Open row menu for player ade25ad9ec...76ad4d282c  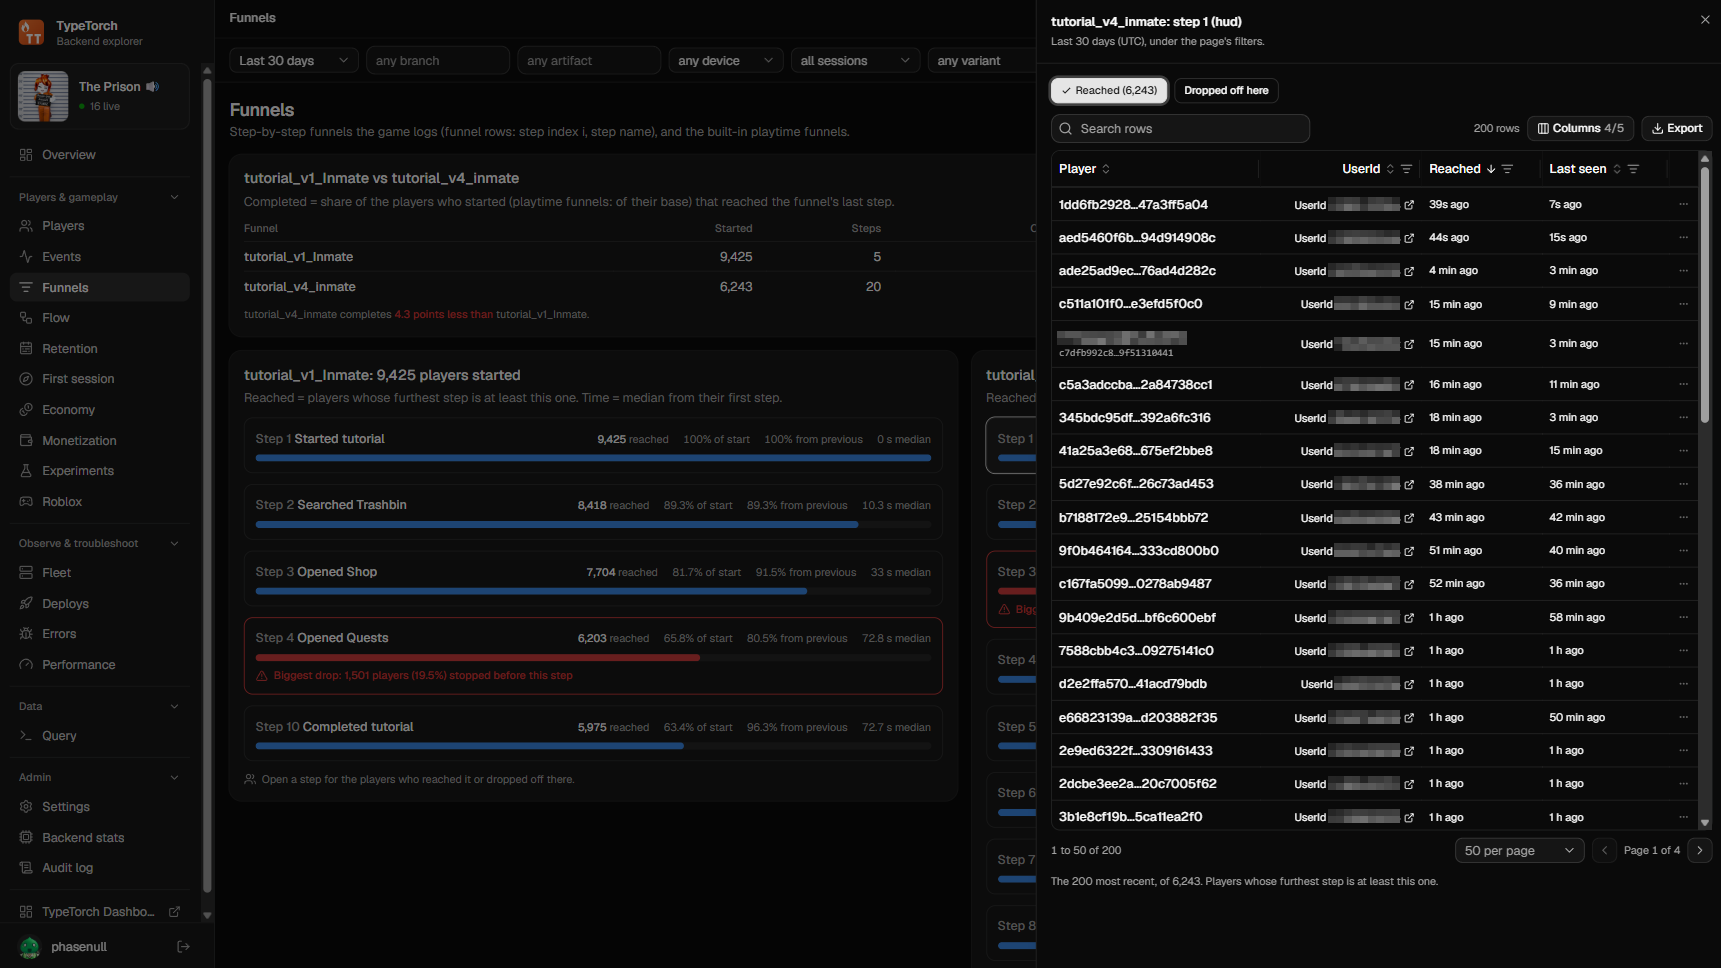(x=1683, y=270)
